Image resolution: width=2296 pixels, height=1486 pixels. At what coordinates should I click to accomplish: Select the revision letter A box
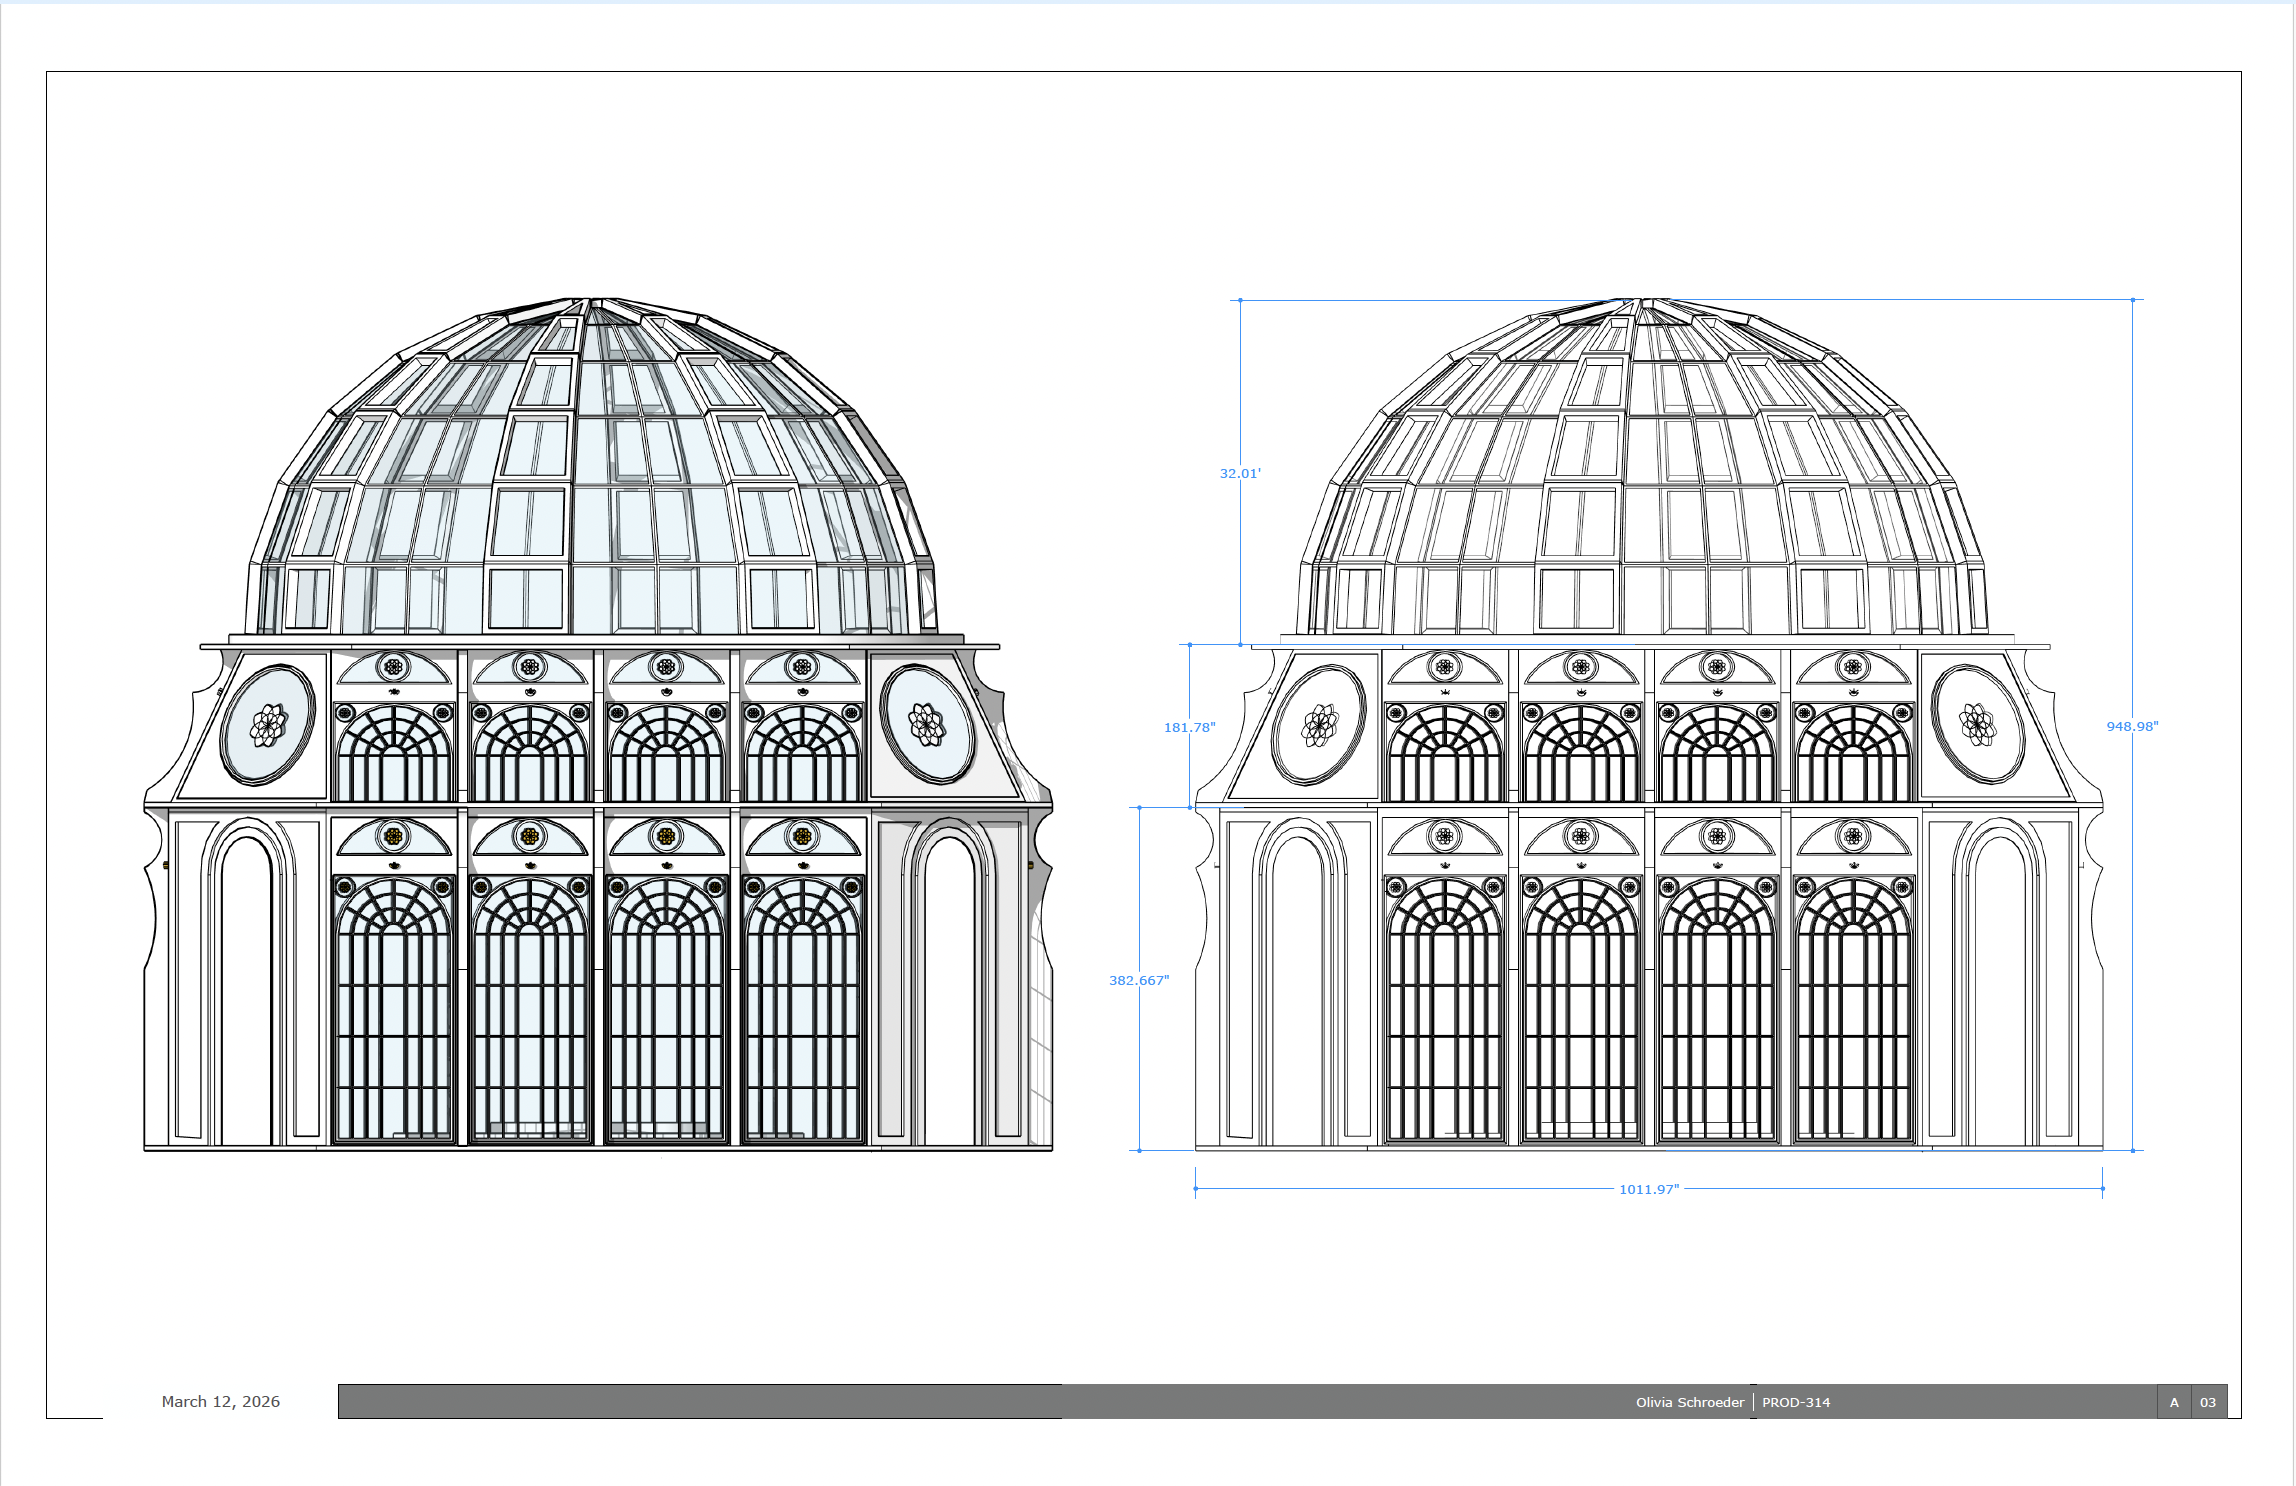point(2174,1402)
